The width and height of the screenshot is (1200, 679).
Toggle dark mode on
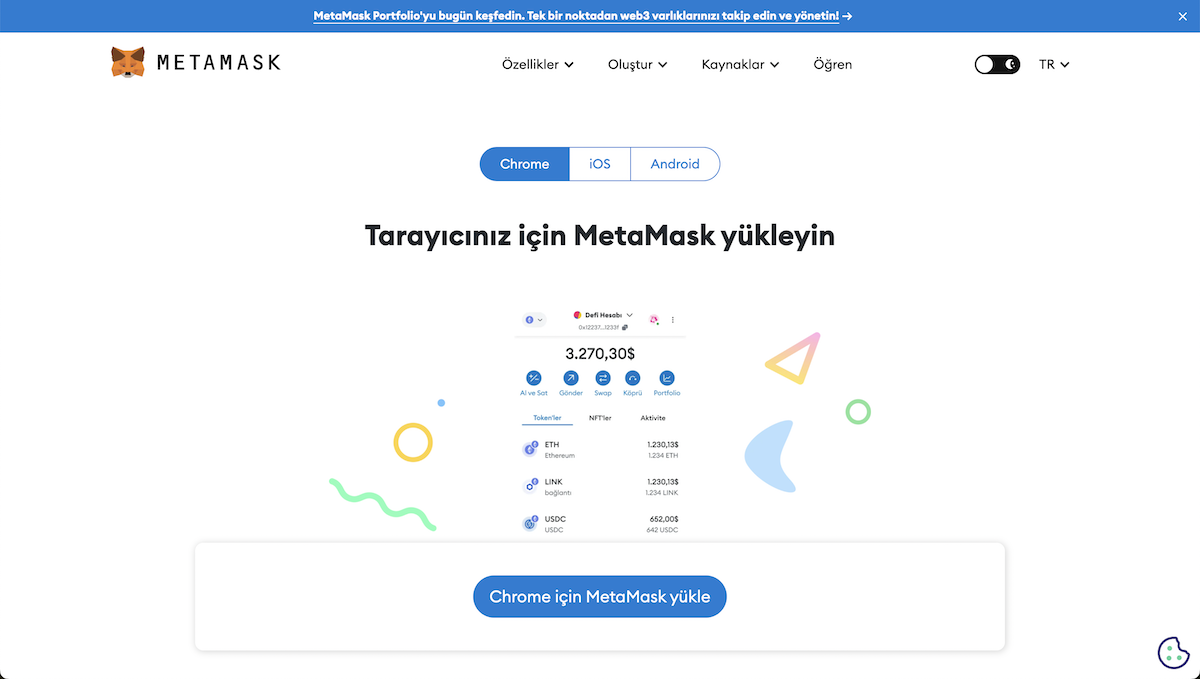(997, 63)
